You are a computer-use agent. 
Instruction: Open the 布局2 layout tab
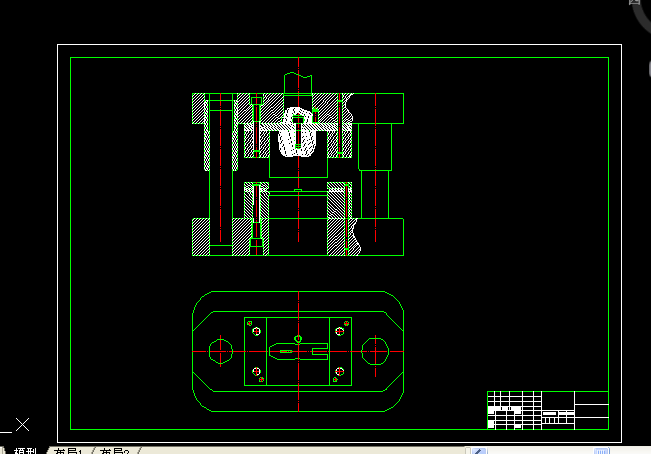tap(114, 451)
